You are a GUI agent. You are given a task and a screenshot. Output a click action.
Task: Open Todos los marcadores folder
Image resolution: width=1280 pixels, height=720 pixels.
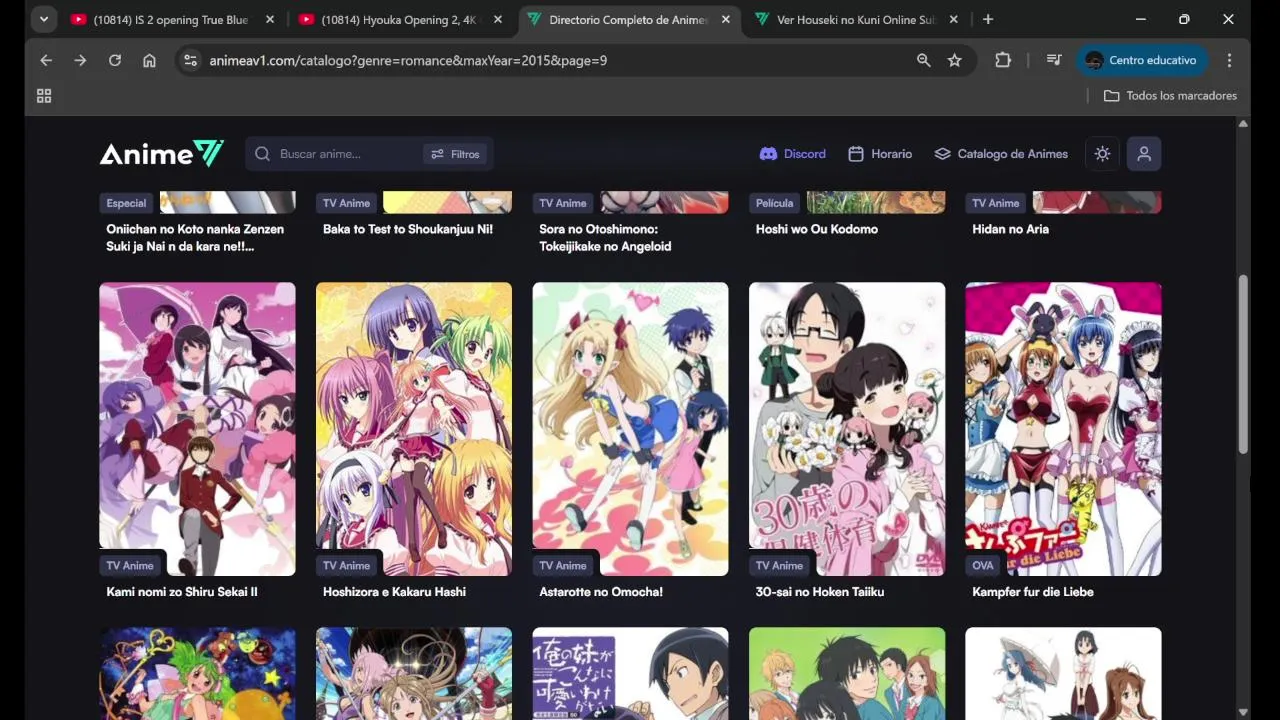1170,96
